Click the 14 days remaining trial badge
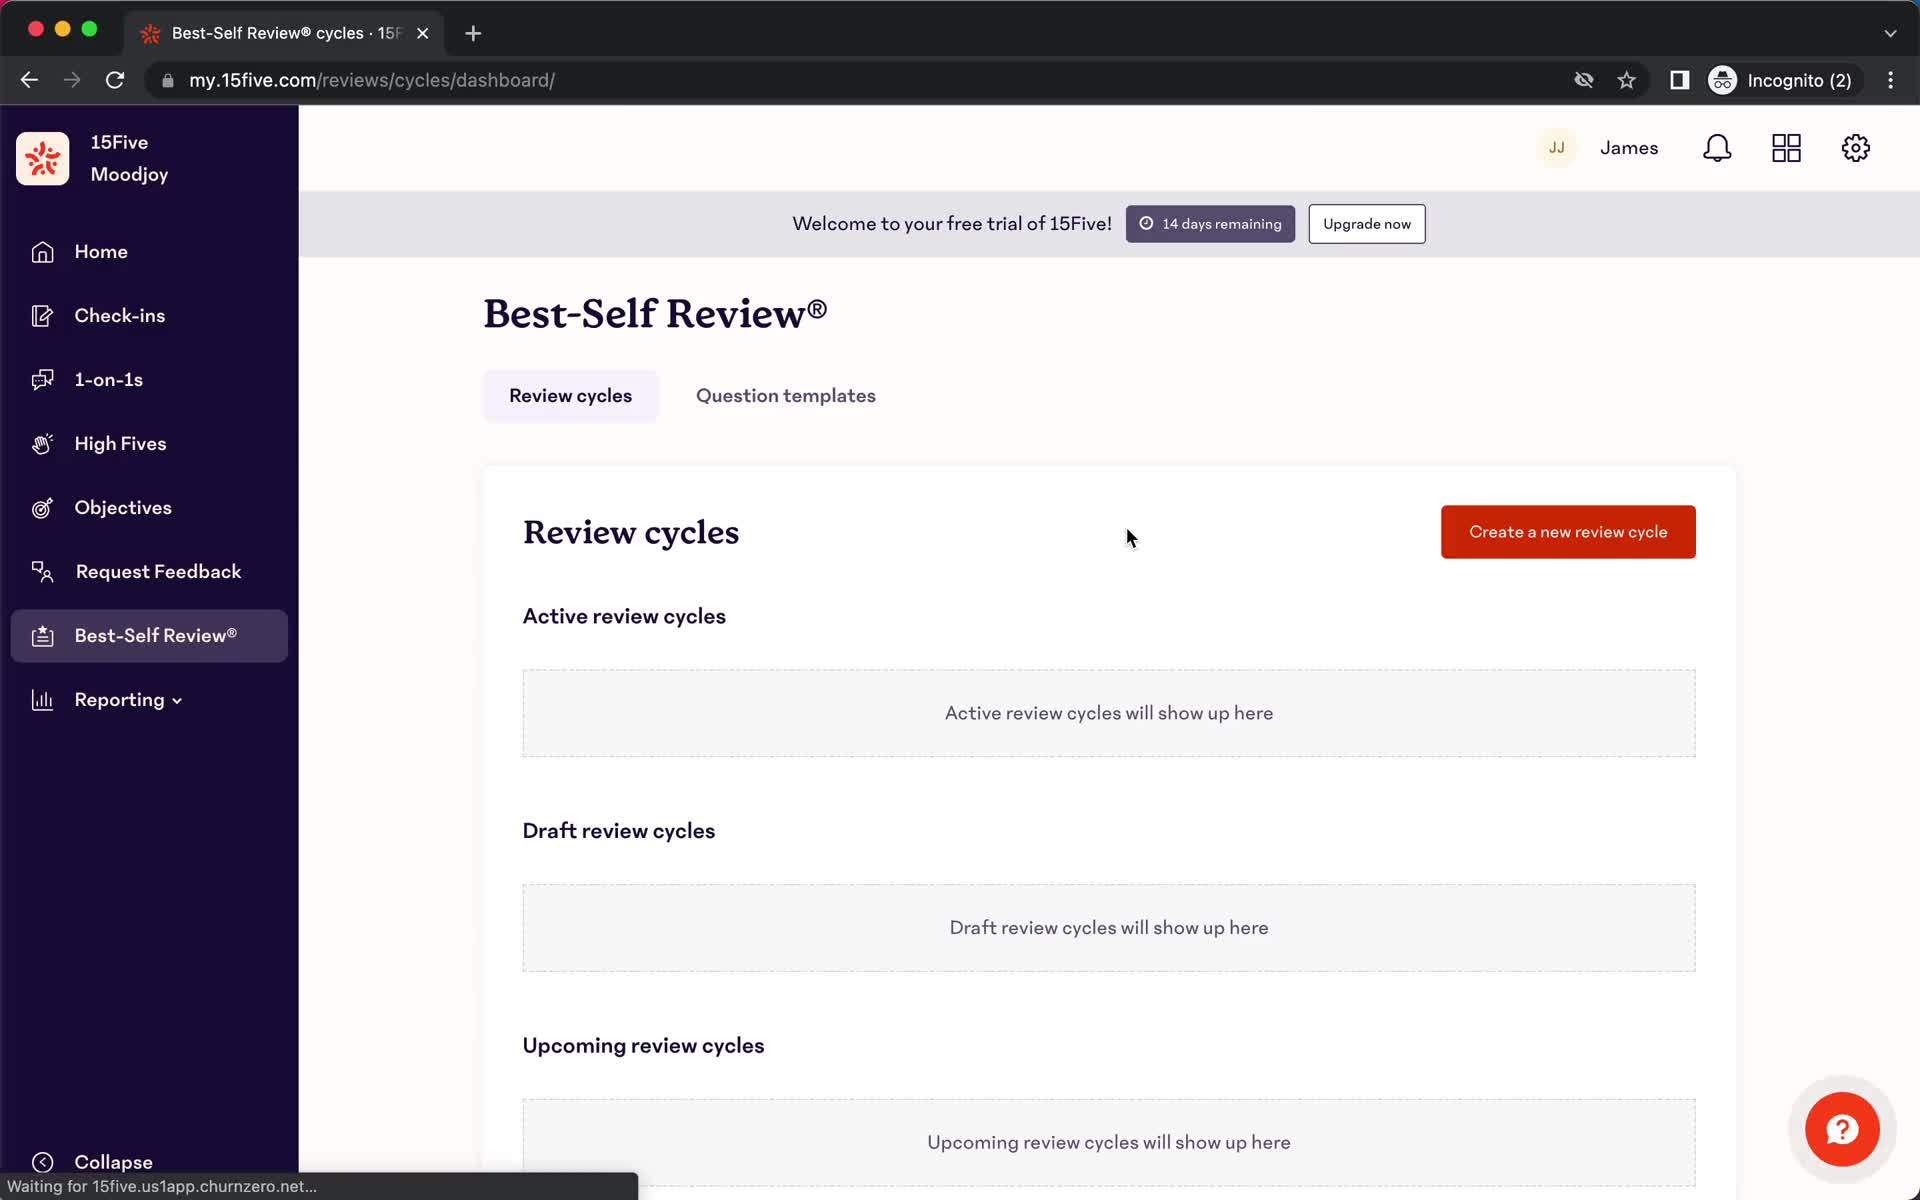The width and height of the screenshot is (1920, 1200). 1210,224
